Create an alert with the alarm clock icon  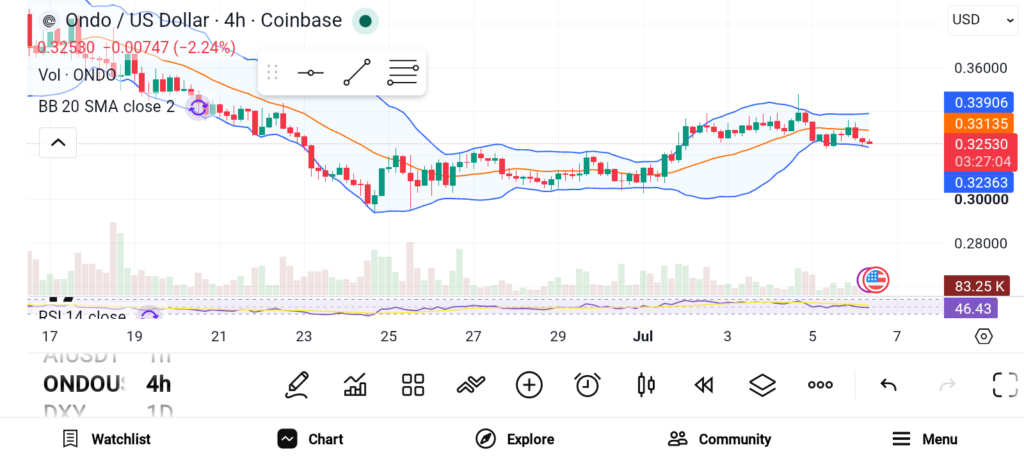click(587, 385)
